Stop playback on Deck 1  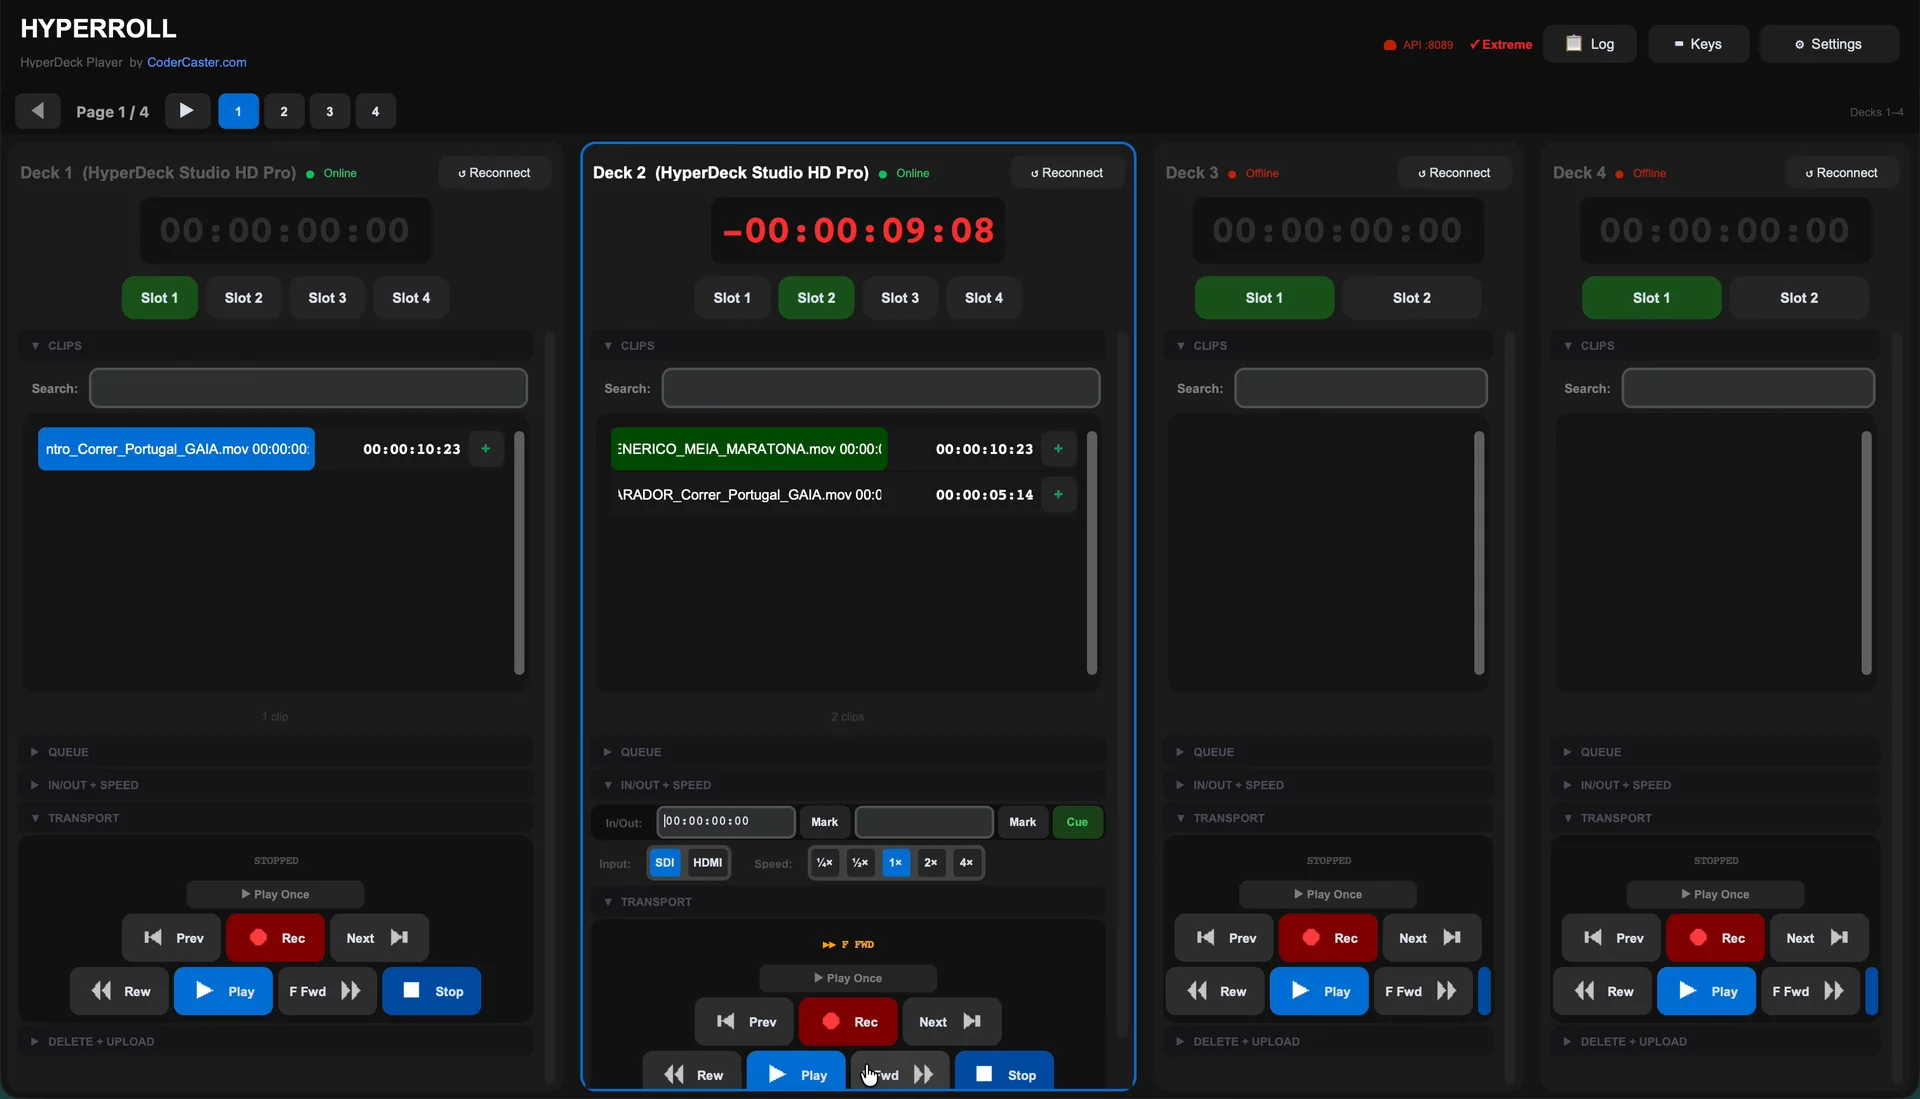432,991
